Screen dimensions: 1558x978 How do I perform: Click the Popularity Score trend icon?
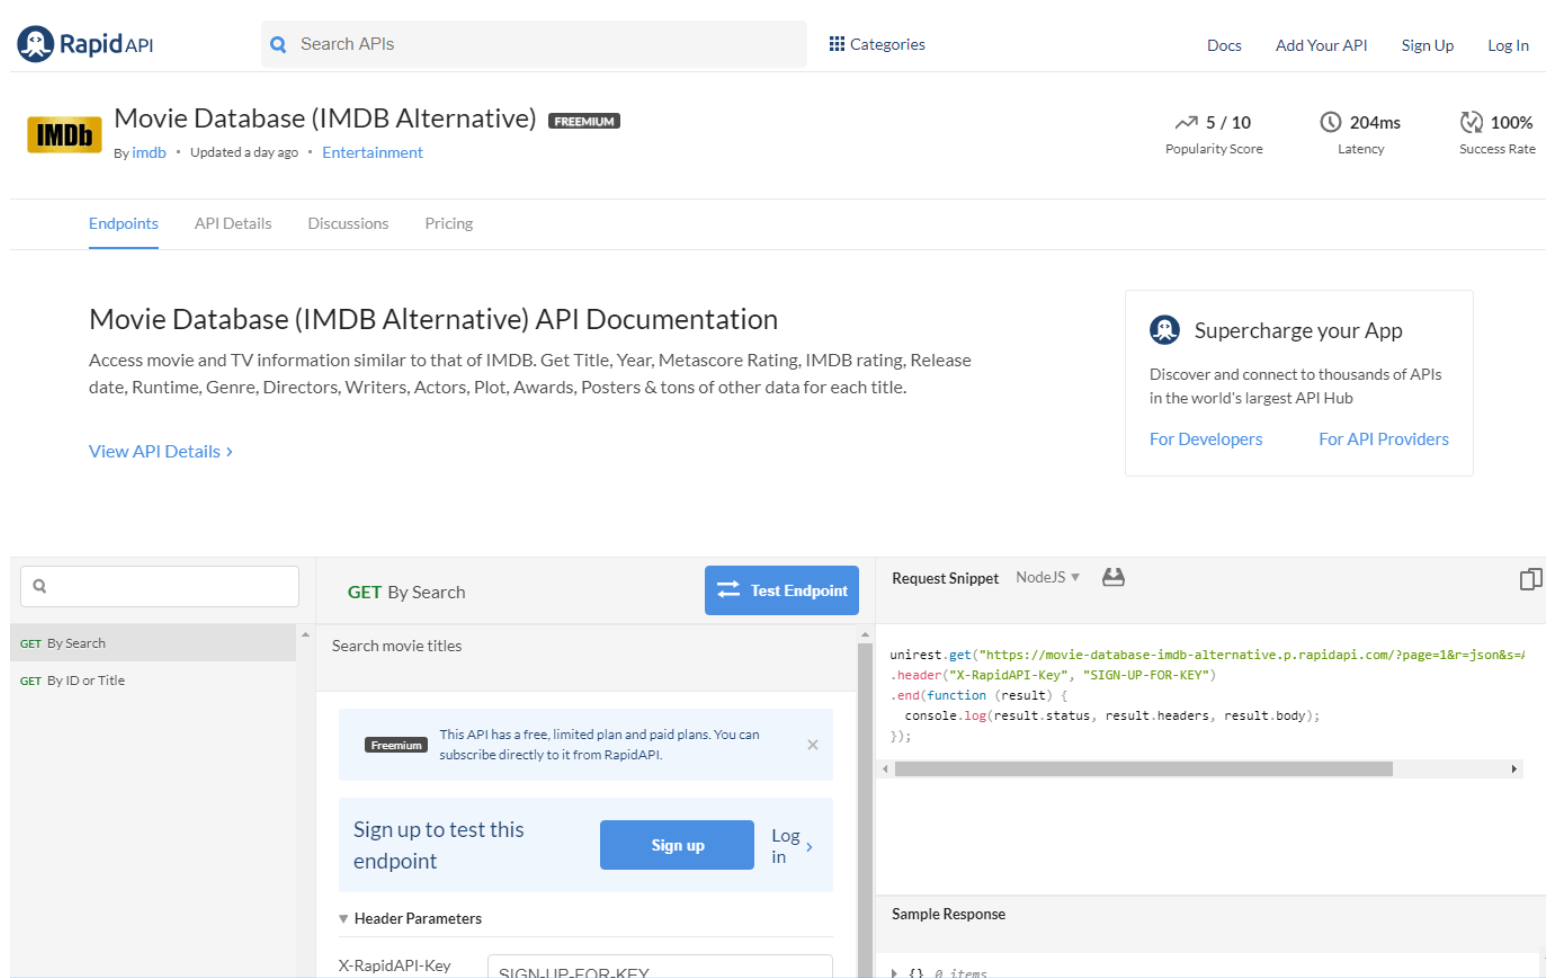pos(1188,121)
